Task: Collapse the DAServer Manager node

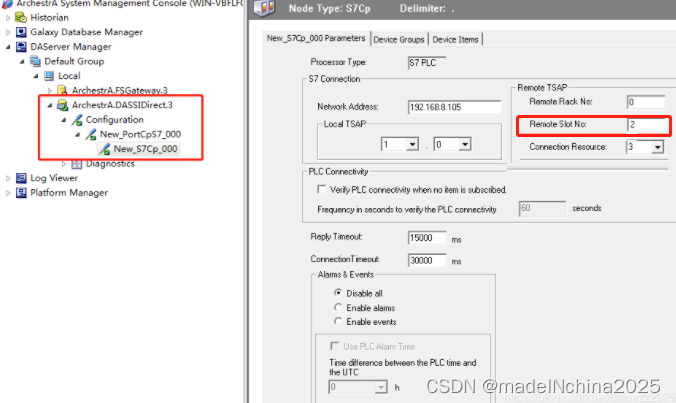Action: coord(8,47)
